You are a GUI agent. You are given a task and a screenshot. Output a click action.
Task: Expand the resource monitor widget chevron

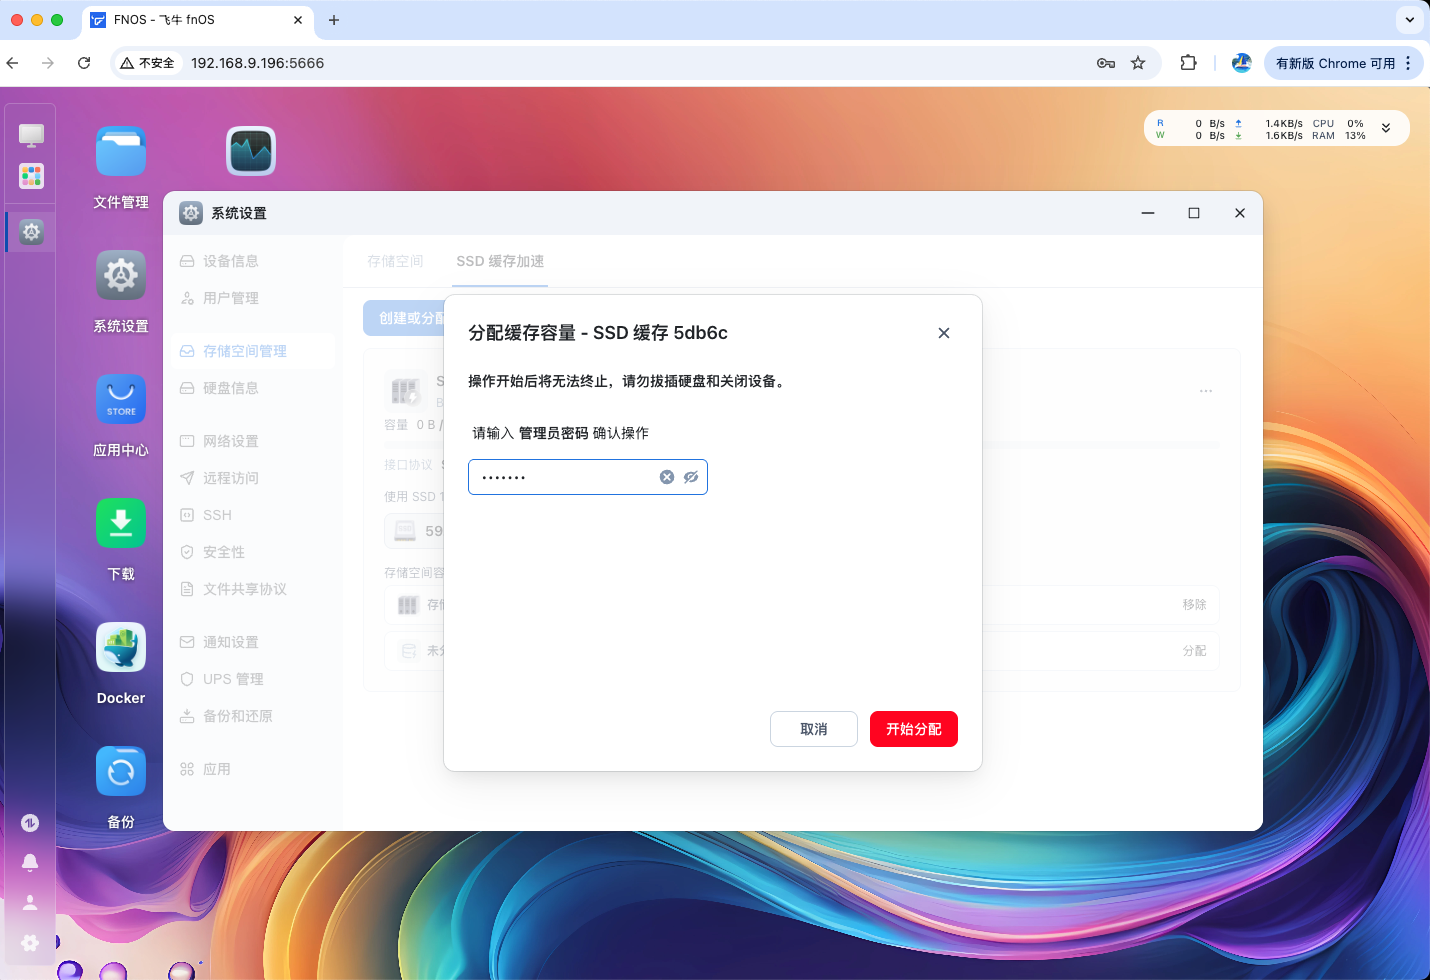coord(1386,128)
